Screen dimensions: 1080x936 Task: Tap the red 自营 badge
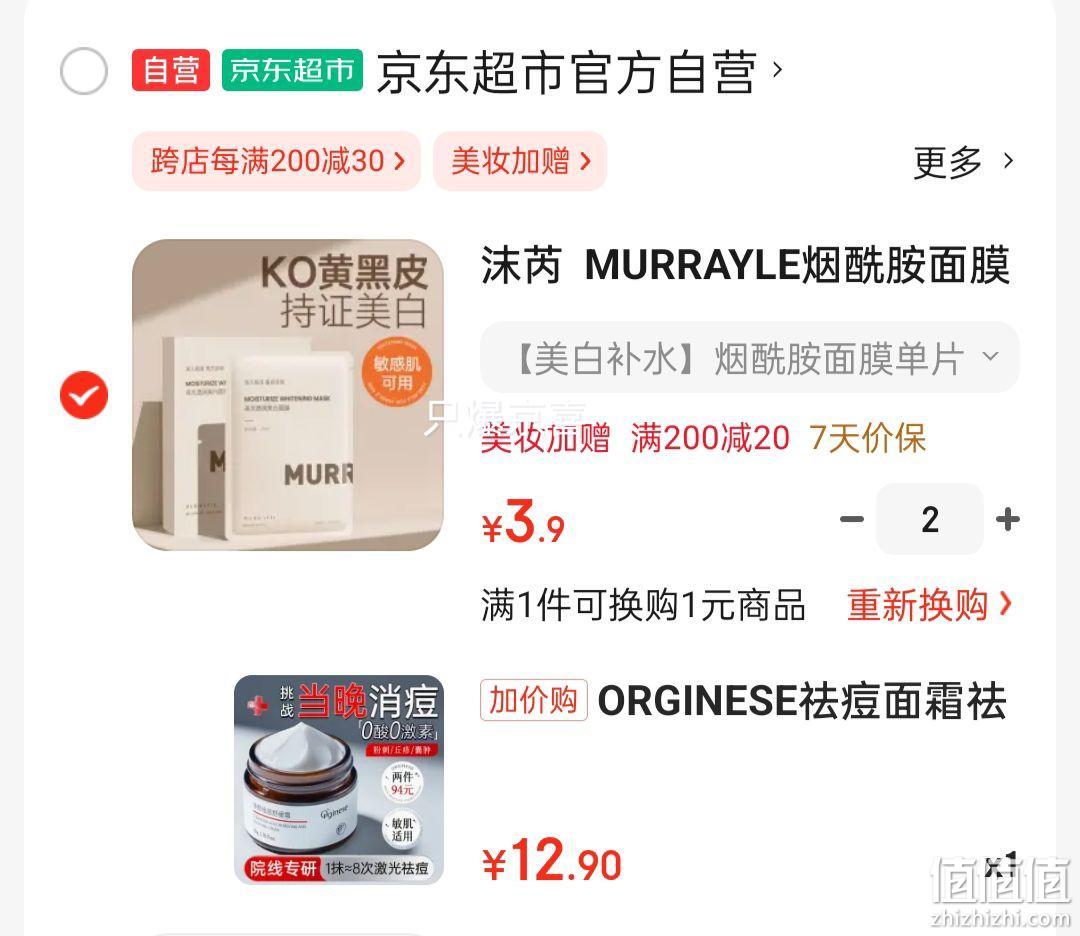coord(171,70)
